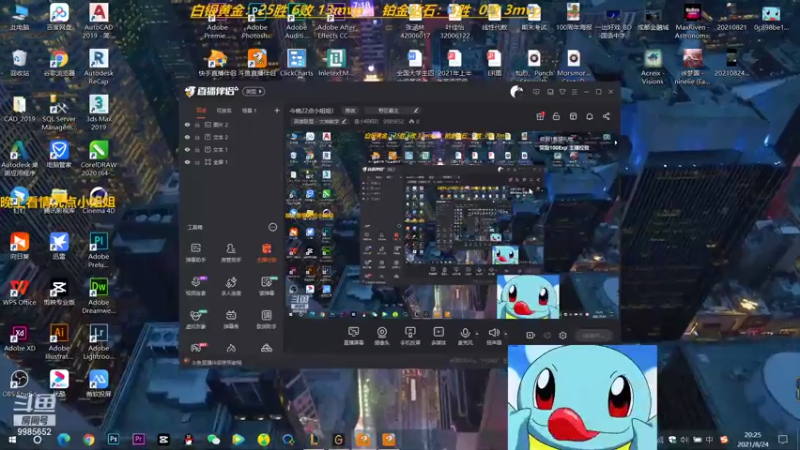
Task: Select the red active scene tab
Action: [x=202, y=110]
